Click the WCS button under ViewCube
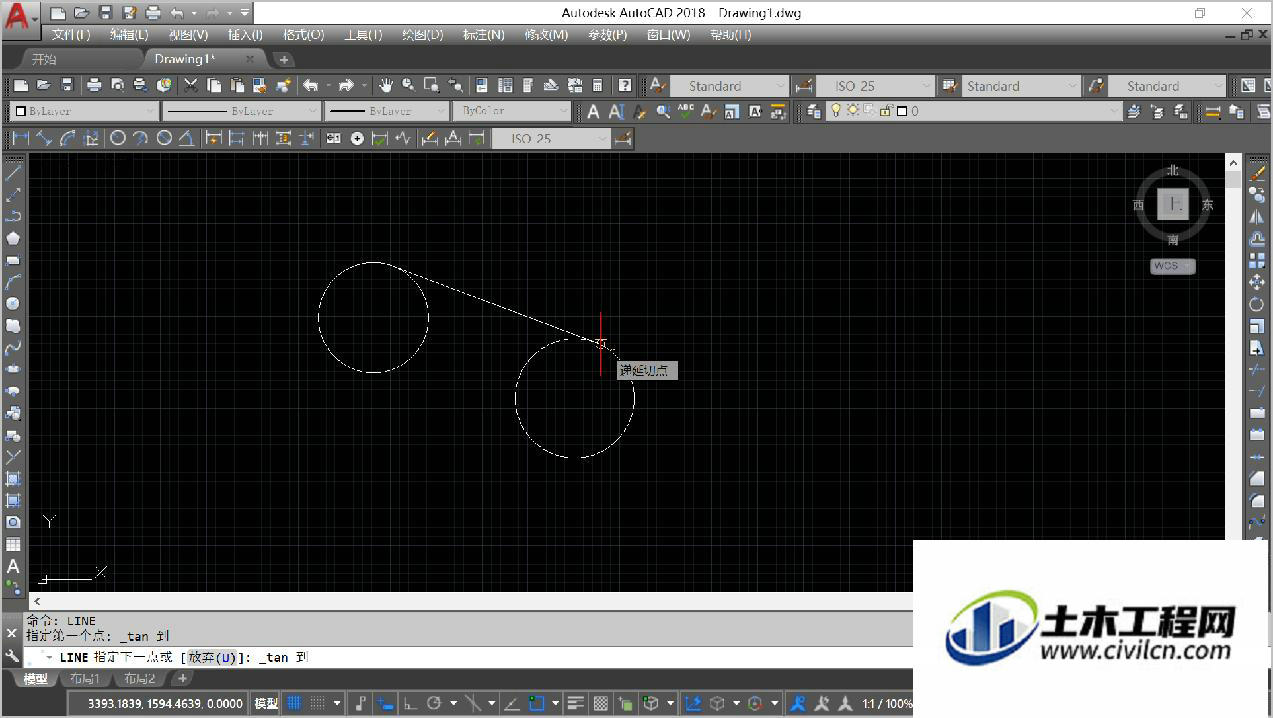This screenshot has height=718, width=1273. (x=1172, y=266)
